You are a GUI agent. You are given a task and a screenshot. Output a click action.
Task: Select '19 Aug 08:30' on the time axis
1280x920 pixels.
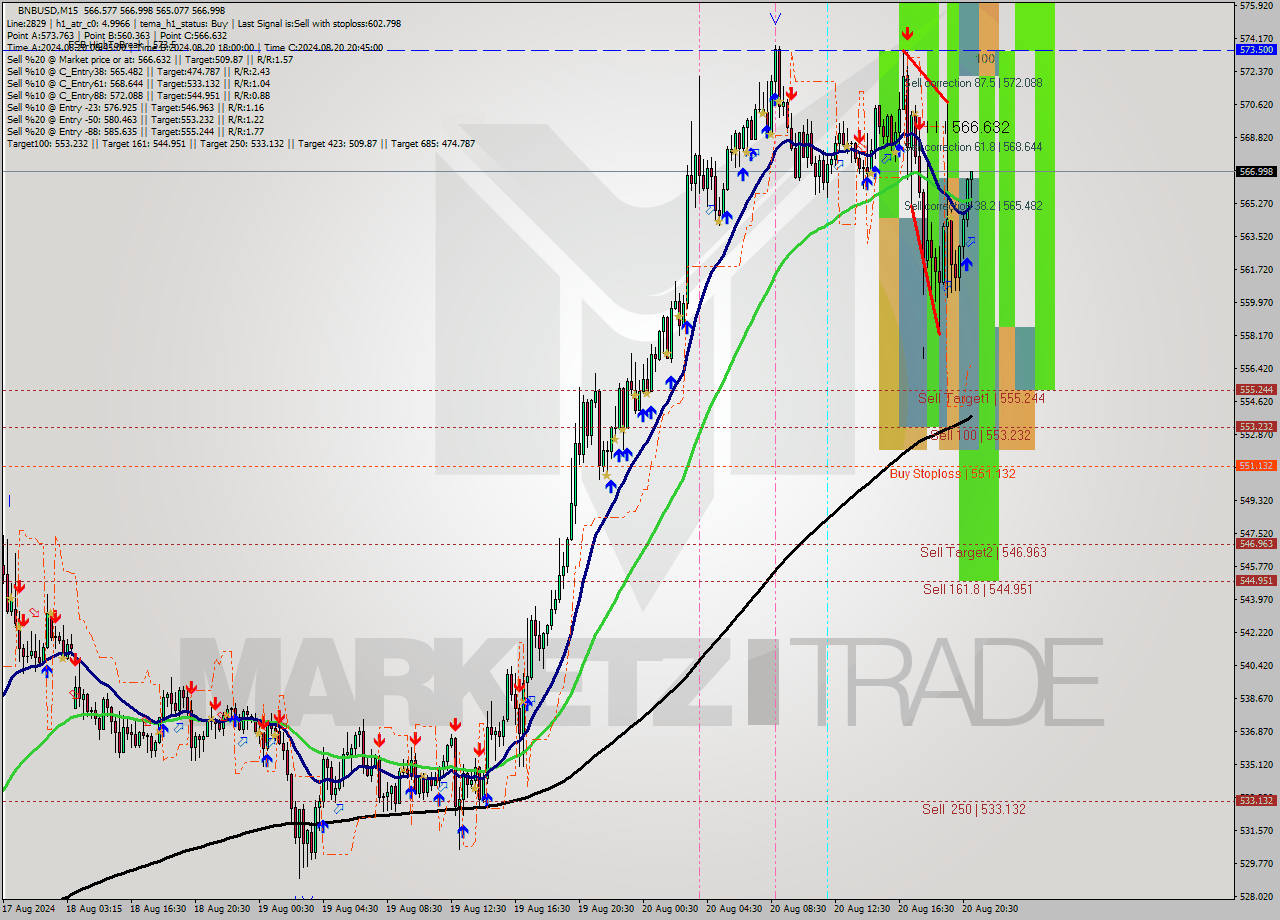click(416, 909)
